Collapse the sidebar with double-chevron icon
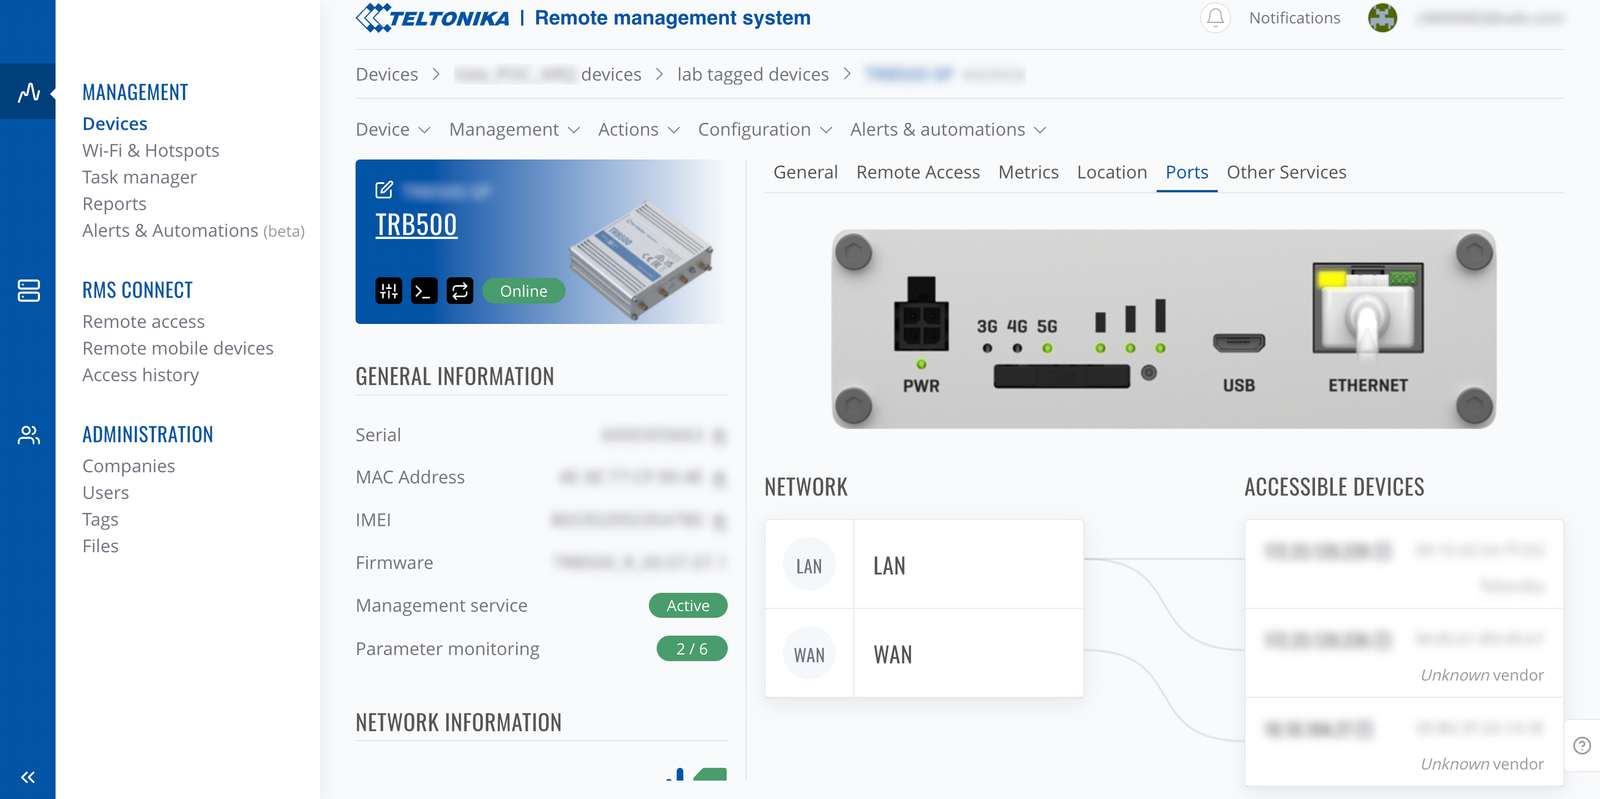Image resolution: width=1600 pixels, height=799 pixels. [28, 777]
